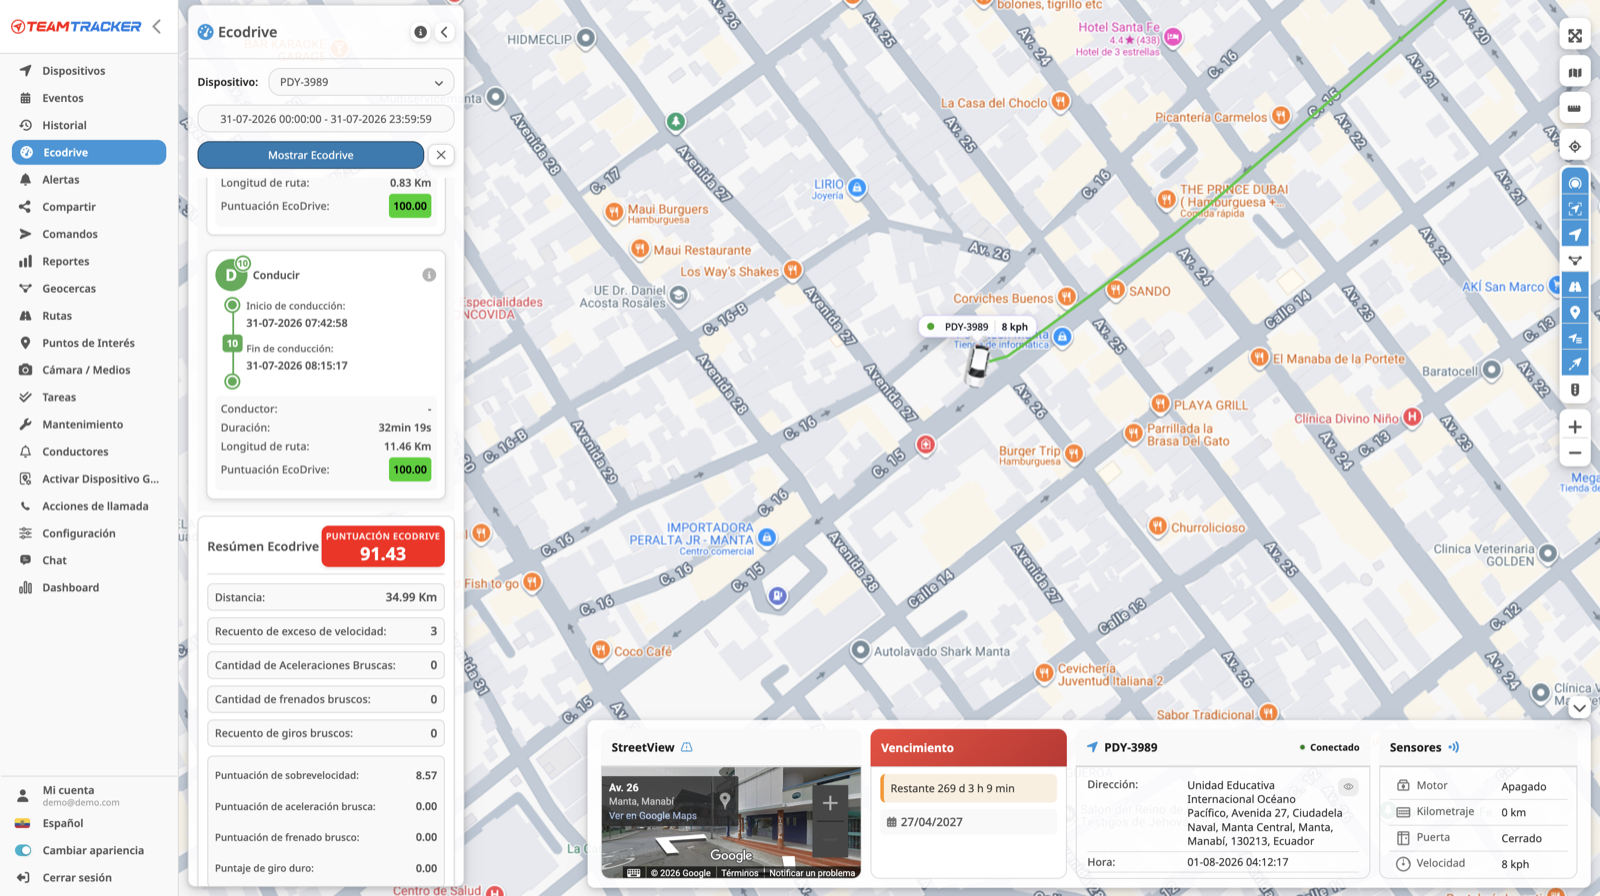
Task: Zoom out on the map
Action: pyautogui.click(x=1575, y=453)
